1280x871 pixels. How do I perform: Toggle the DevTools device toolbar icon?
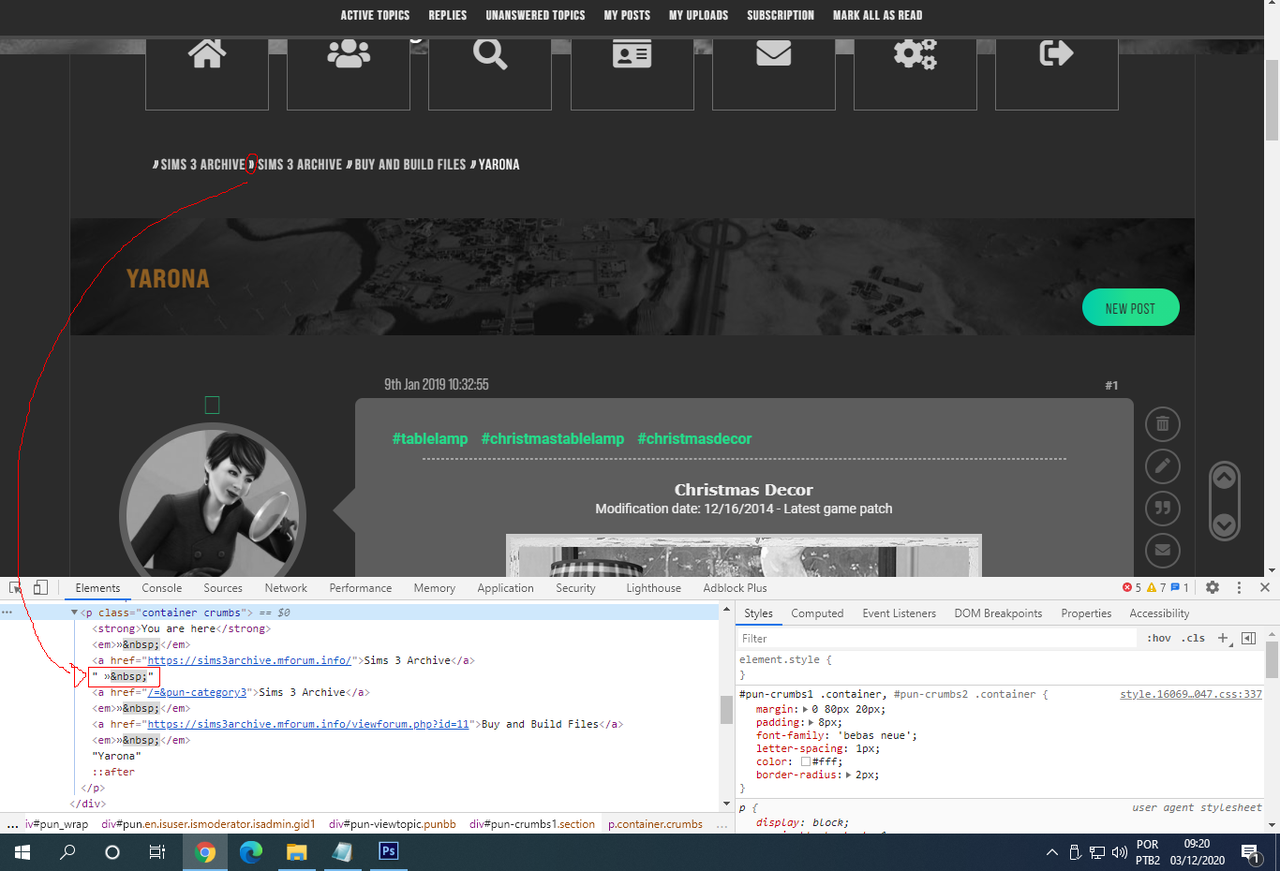40,588
